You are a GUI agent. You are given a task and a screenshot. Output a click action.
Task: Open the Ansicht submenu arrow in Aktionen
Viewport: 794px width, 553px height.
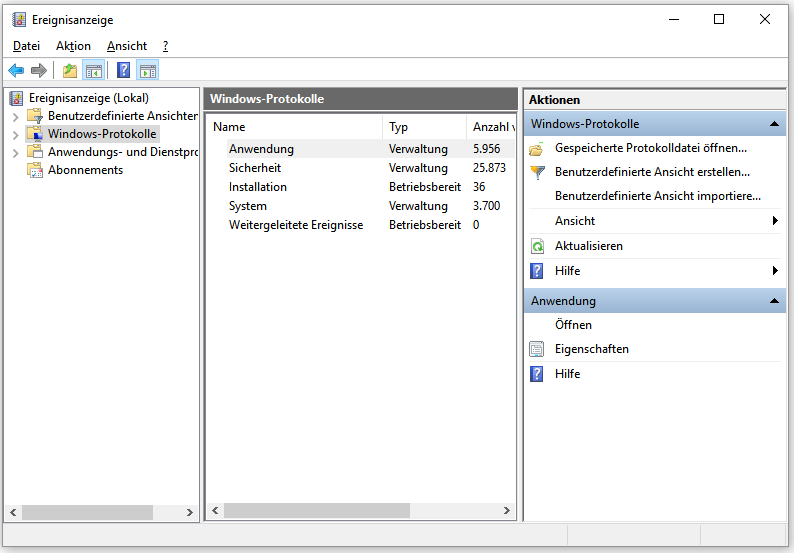tap(775, 221)
